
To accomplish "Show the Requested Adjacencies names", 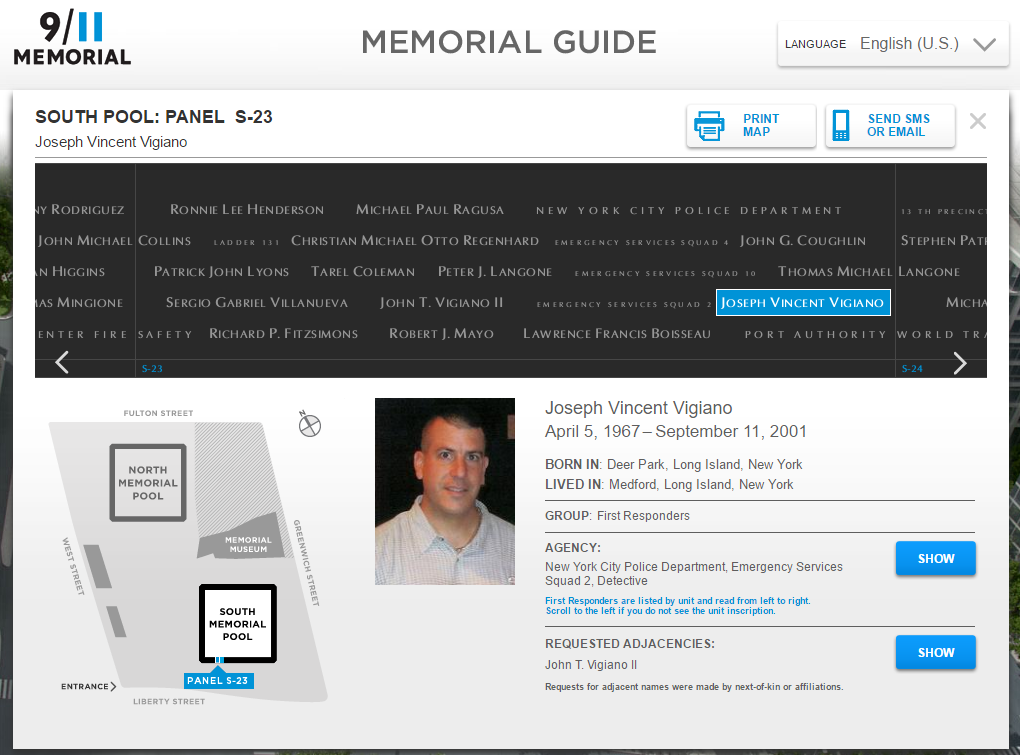I will [935, 653].
